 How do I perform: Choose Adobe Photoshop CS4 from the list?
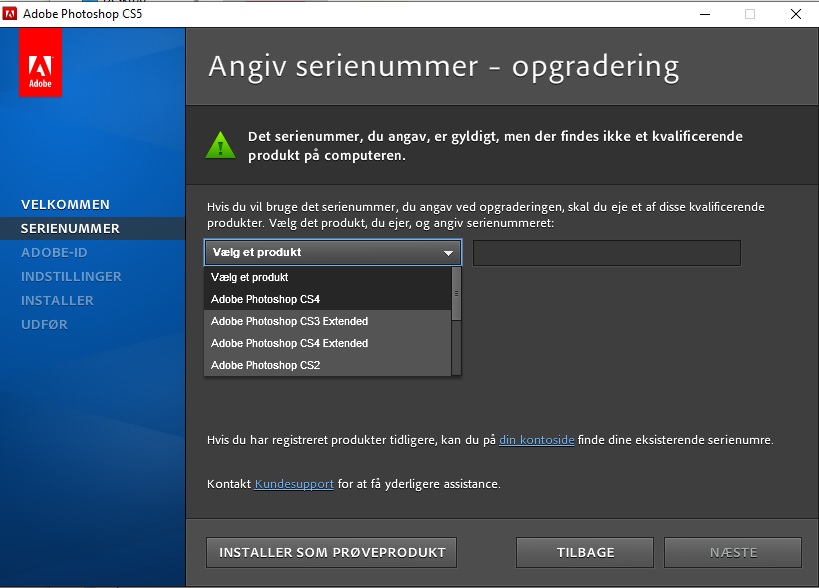[x=327, y=299]
